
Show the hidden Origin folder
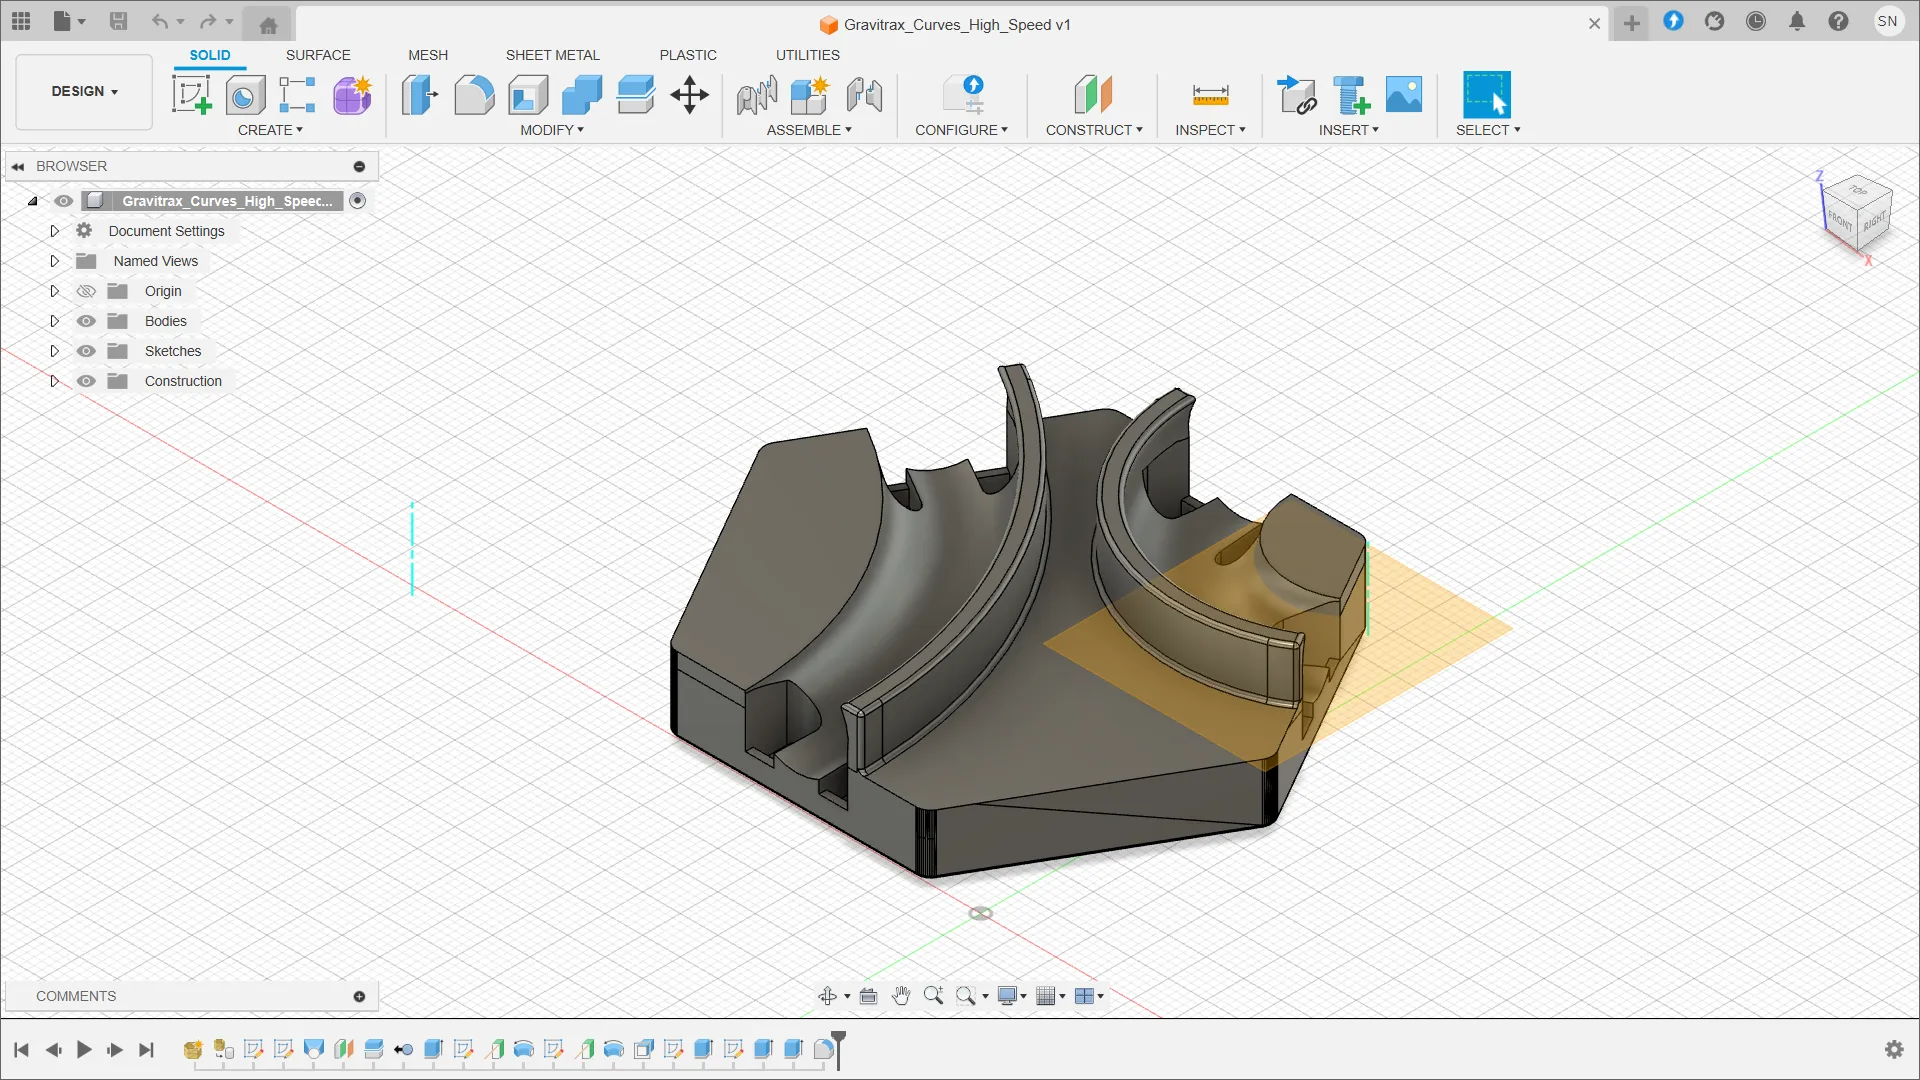(86, 291)
